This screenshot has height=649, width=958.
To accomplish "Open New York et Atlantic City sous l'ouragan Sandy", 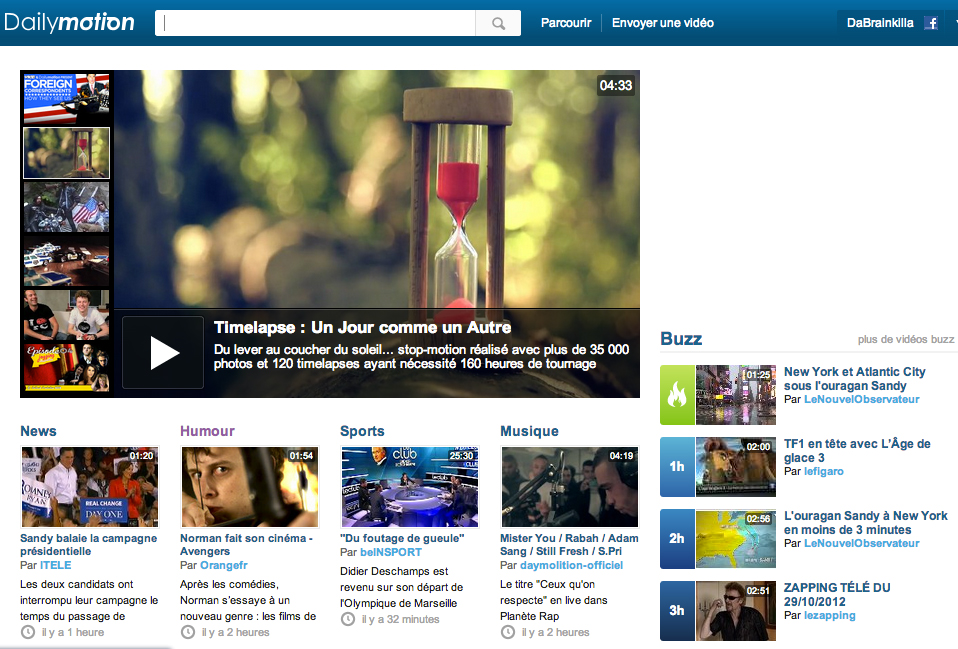I will tap(855, 379).
